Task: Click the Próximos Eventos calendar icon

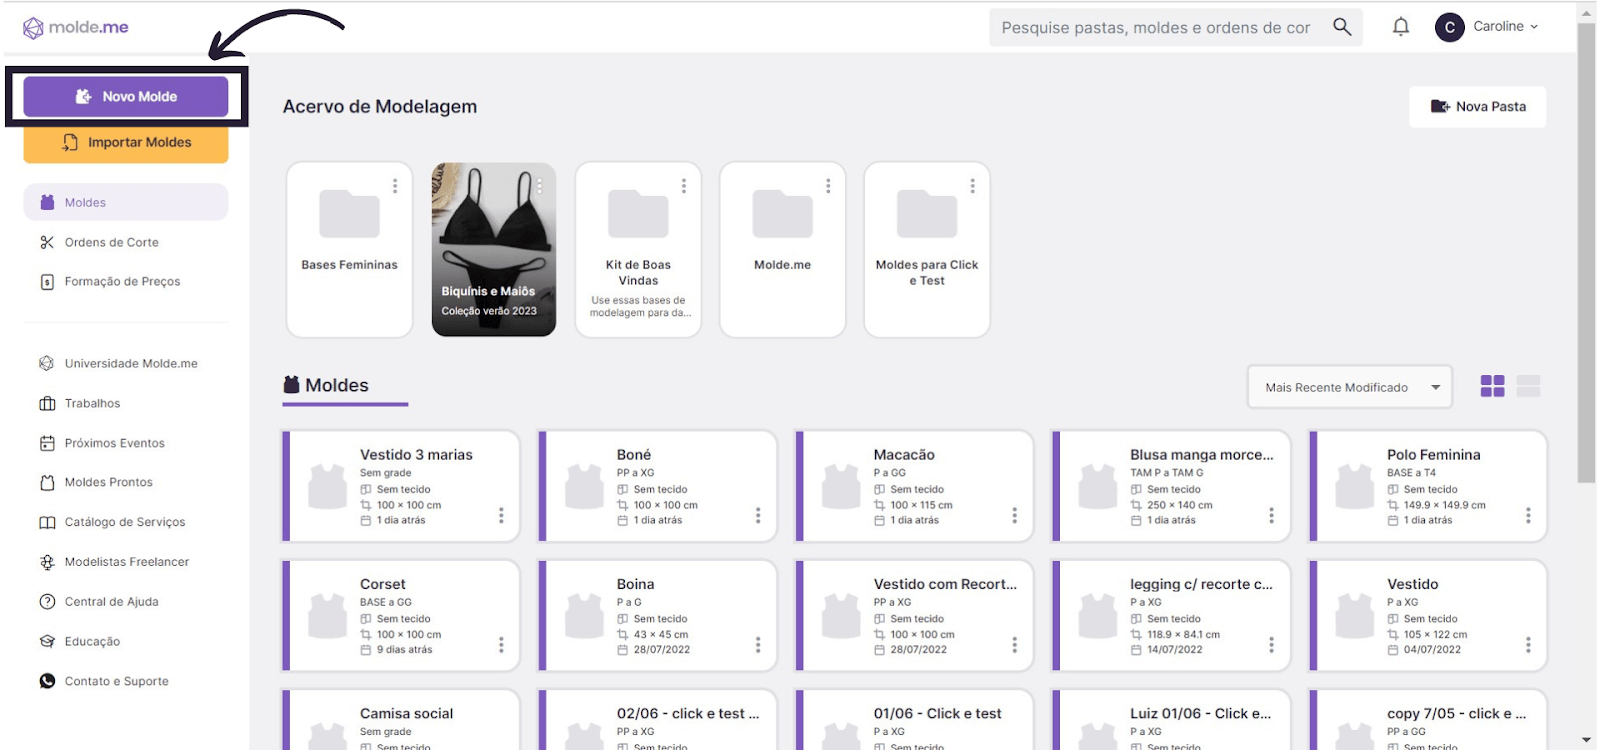Action: (x=47, y=443)
